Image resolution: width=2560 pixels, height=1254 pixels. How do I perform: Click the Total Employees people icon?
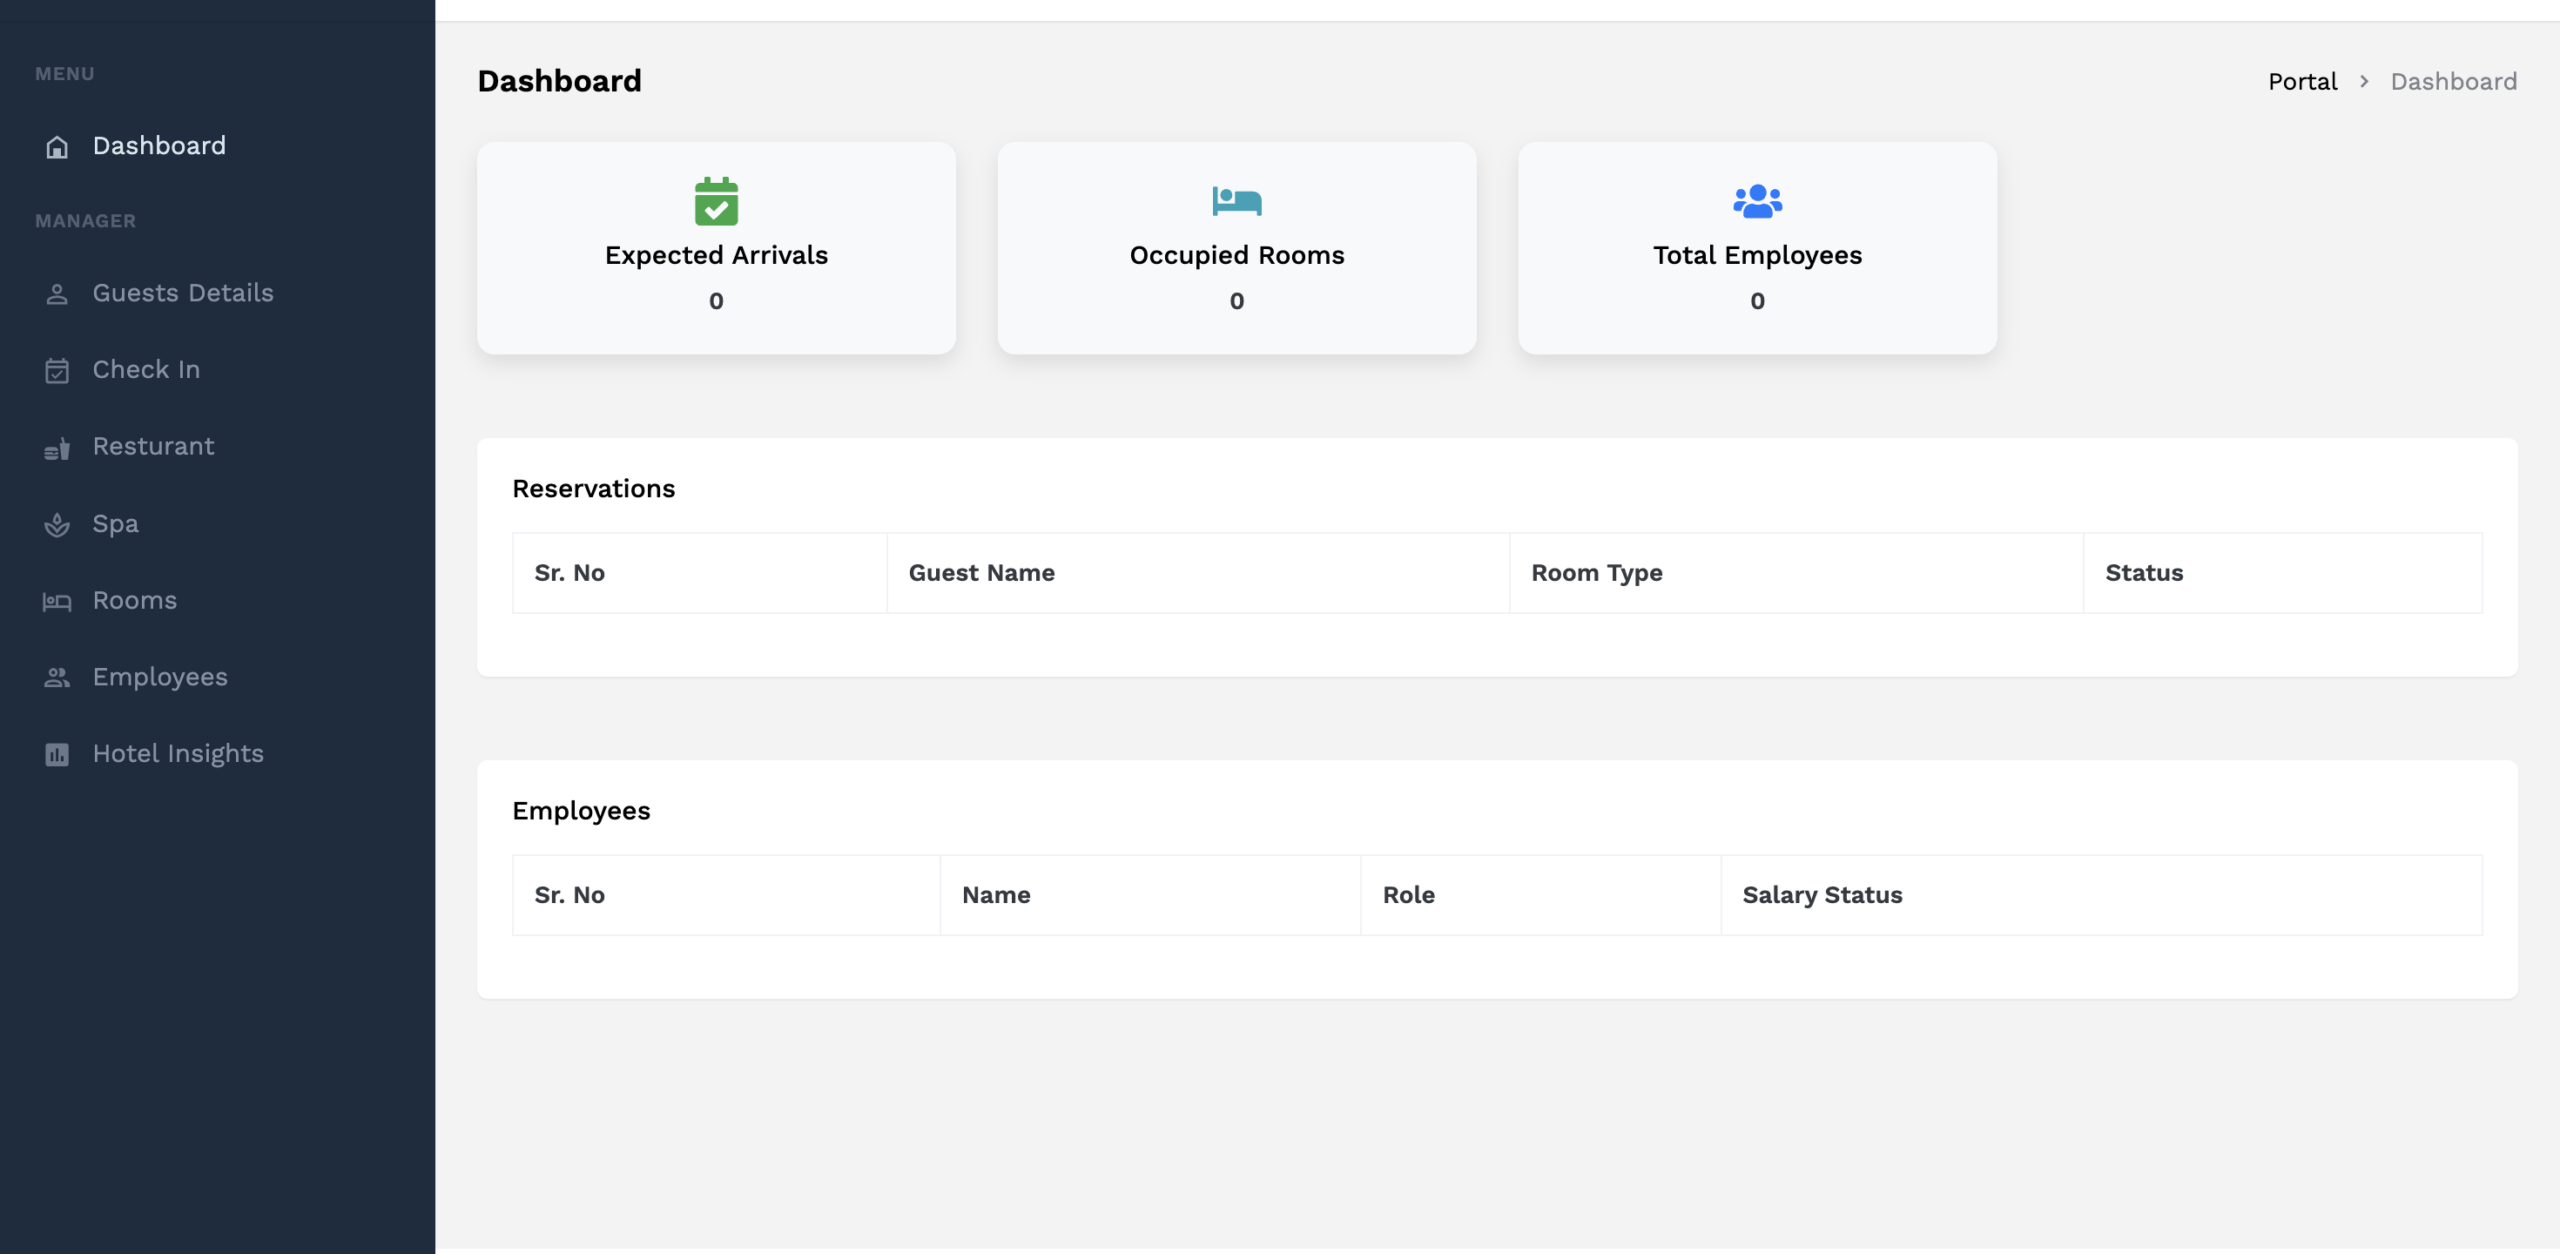tap(1757, 201)
